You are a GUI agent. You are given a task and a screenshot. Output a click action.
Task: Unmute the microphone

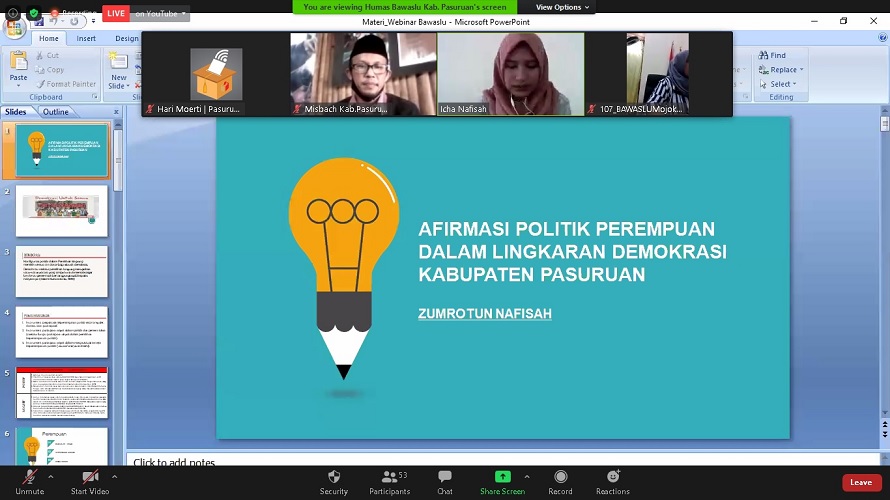[29, 477]
